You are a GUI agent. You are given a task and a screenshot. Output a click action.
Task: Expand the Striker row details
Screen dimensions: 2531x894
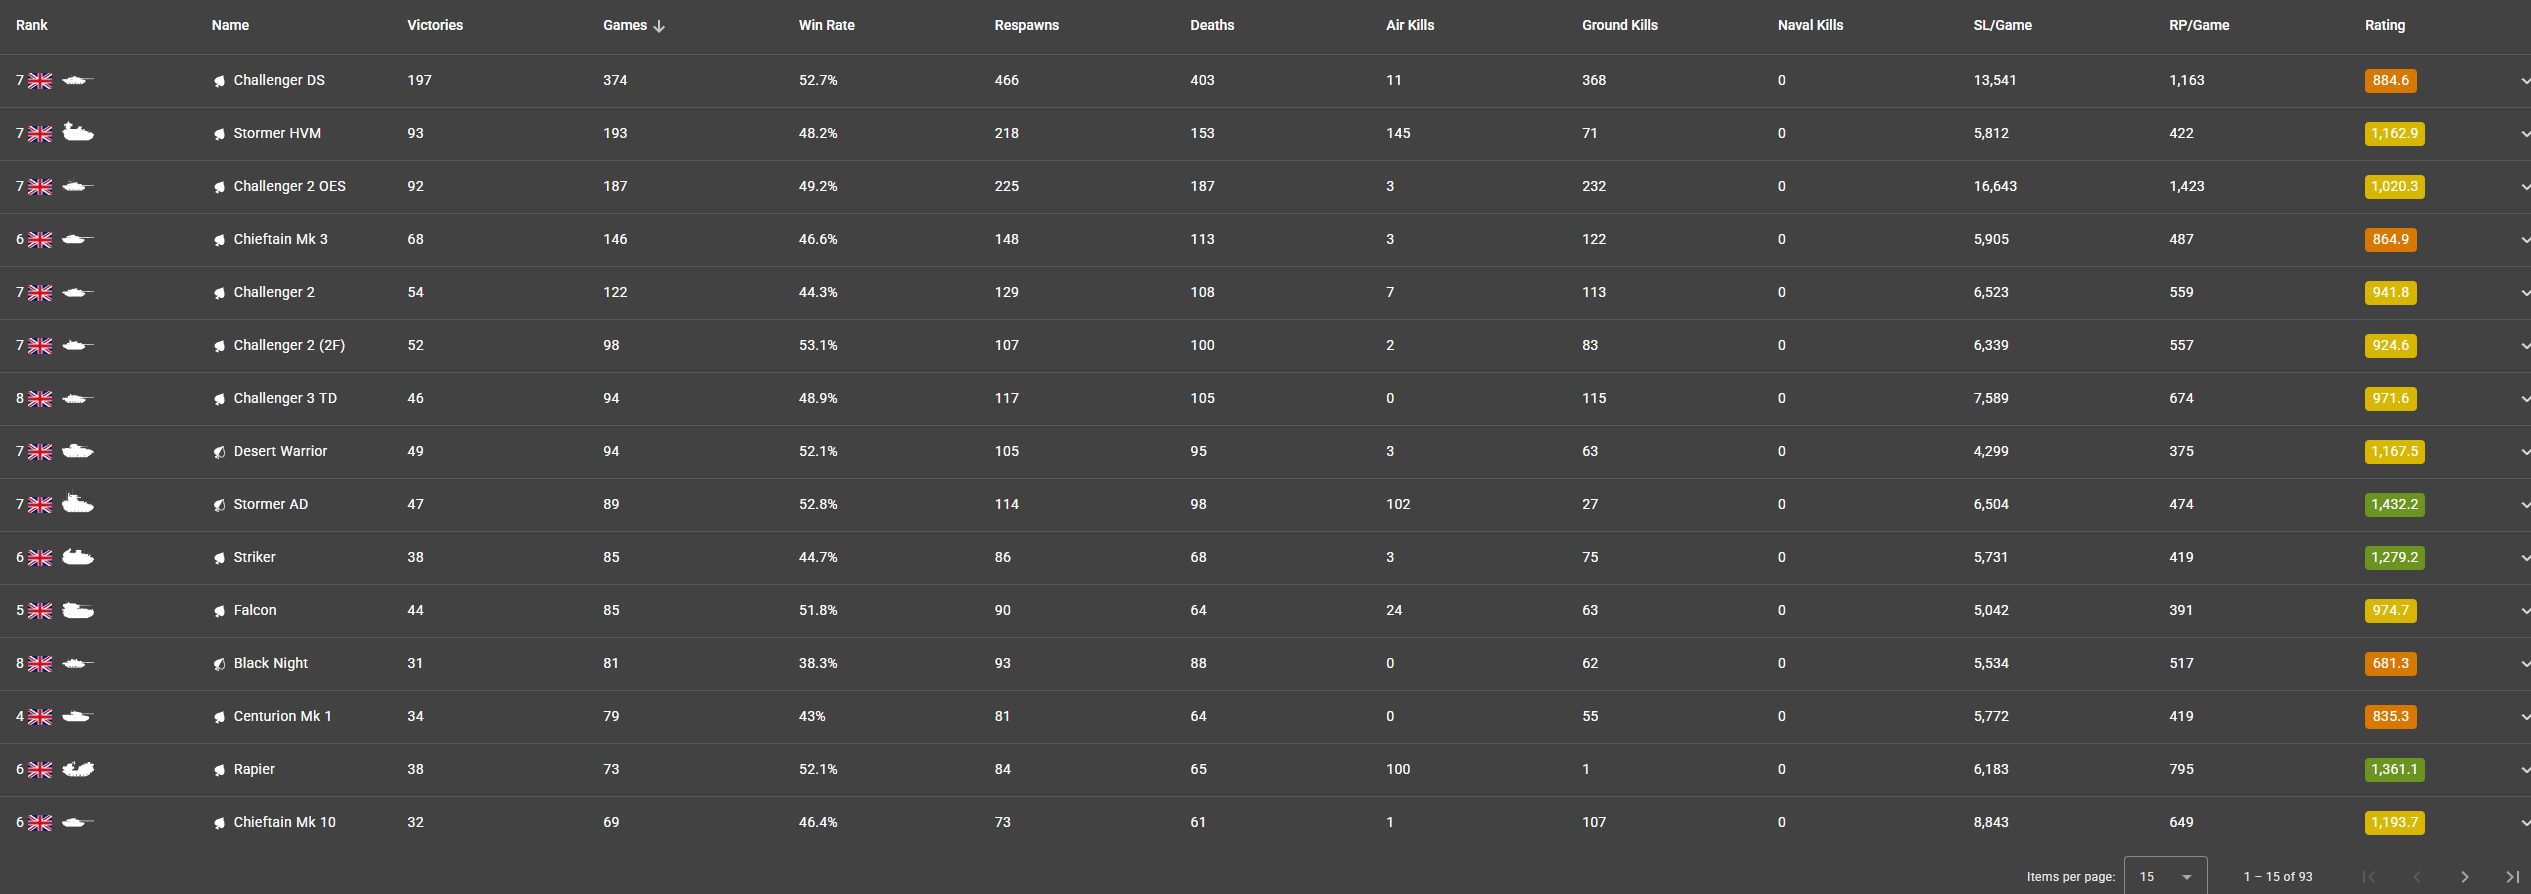2523,558
